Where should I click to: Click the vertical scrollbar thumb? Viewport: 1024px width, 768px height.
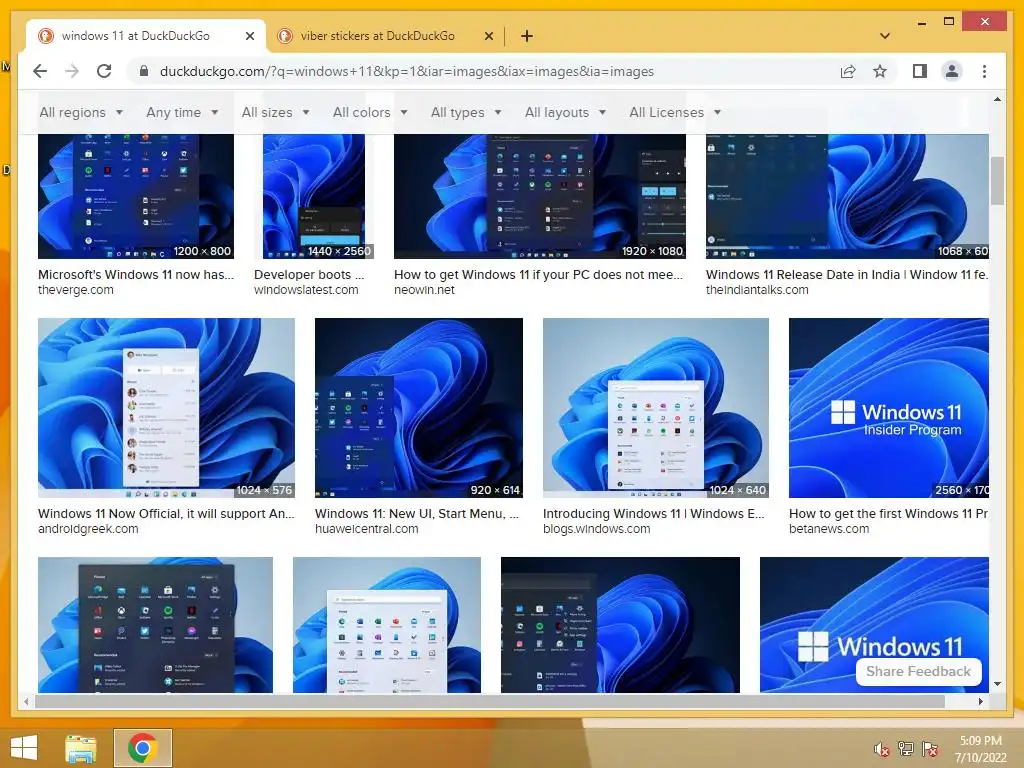[997, 181]
